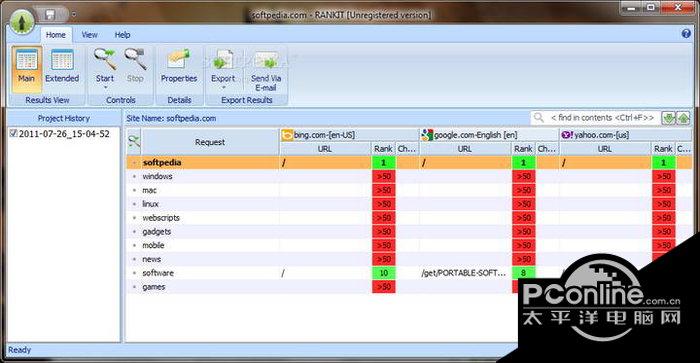Viewport: 700px width, 363px height.
Task: Click the find in contents search field
Action: [602, 118]
